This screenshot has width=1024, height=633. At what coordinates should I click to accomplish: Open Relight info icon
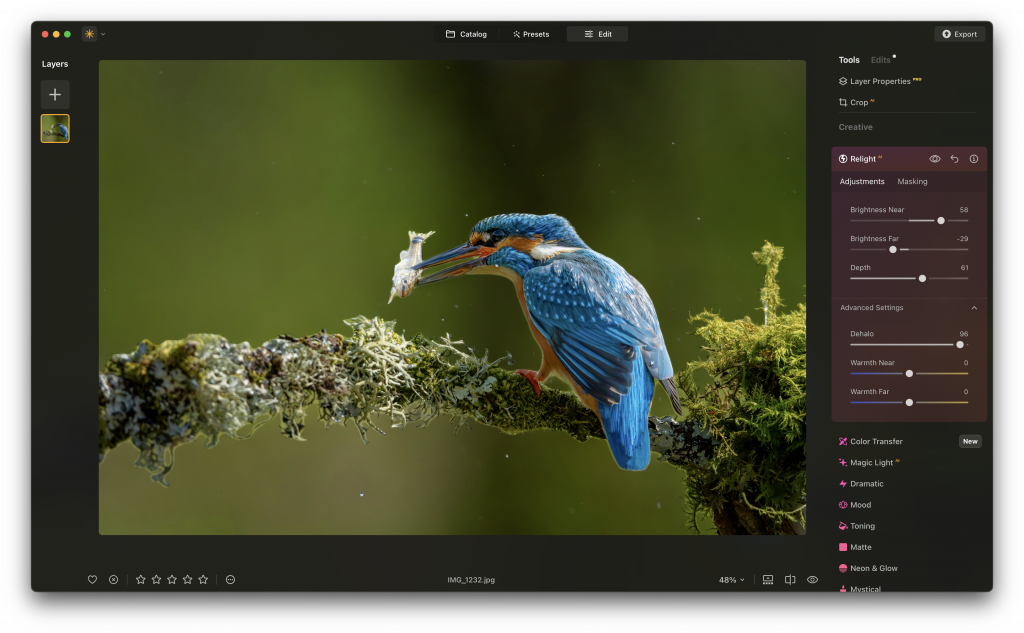[974, 159]
